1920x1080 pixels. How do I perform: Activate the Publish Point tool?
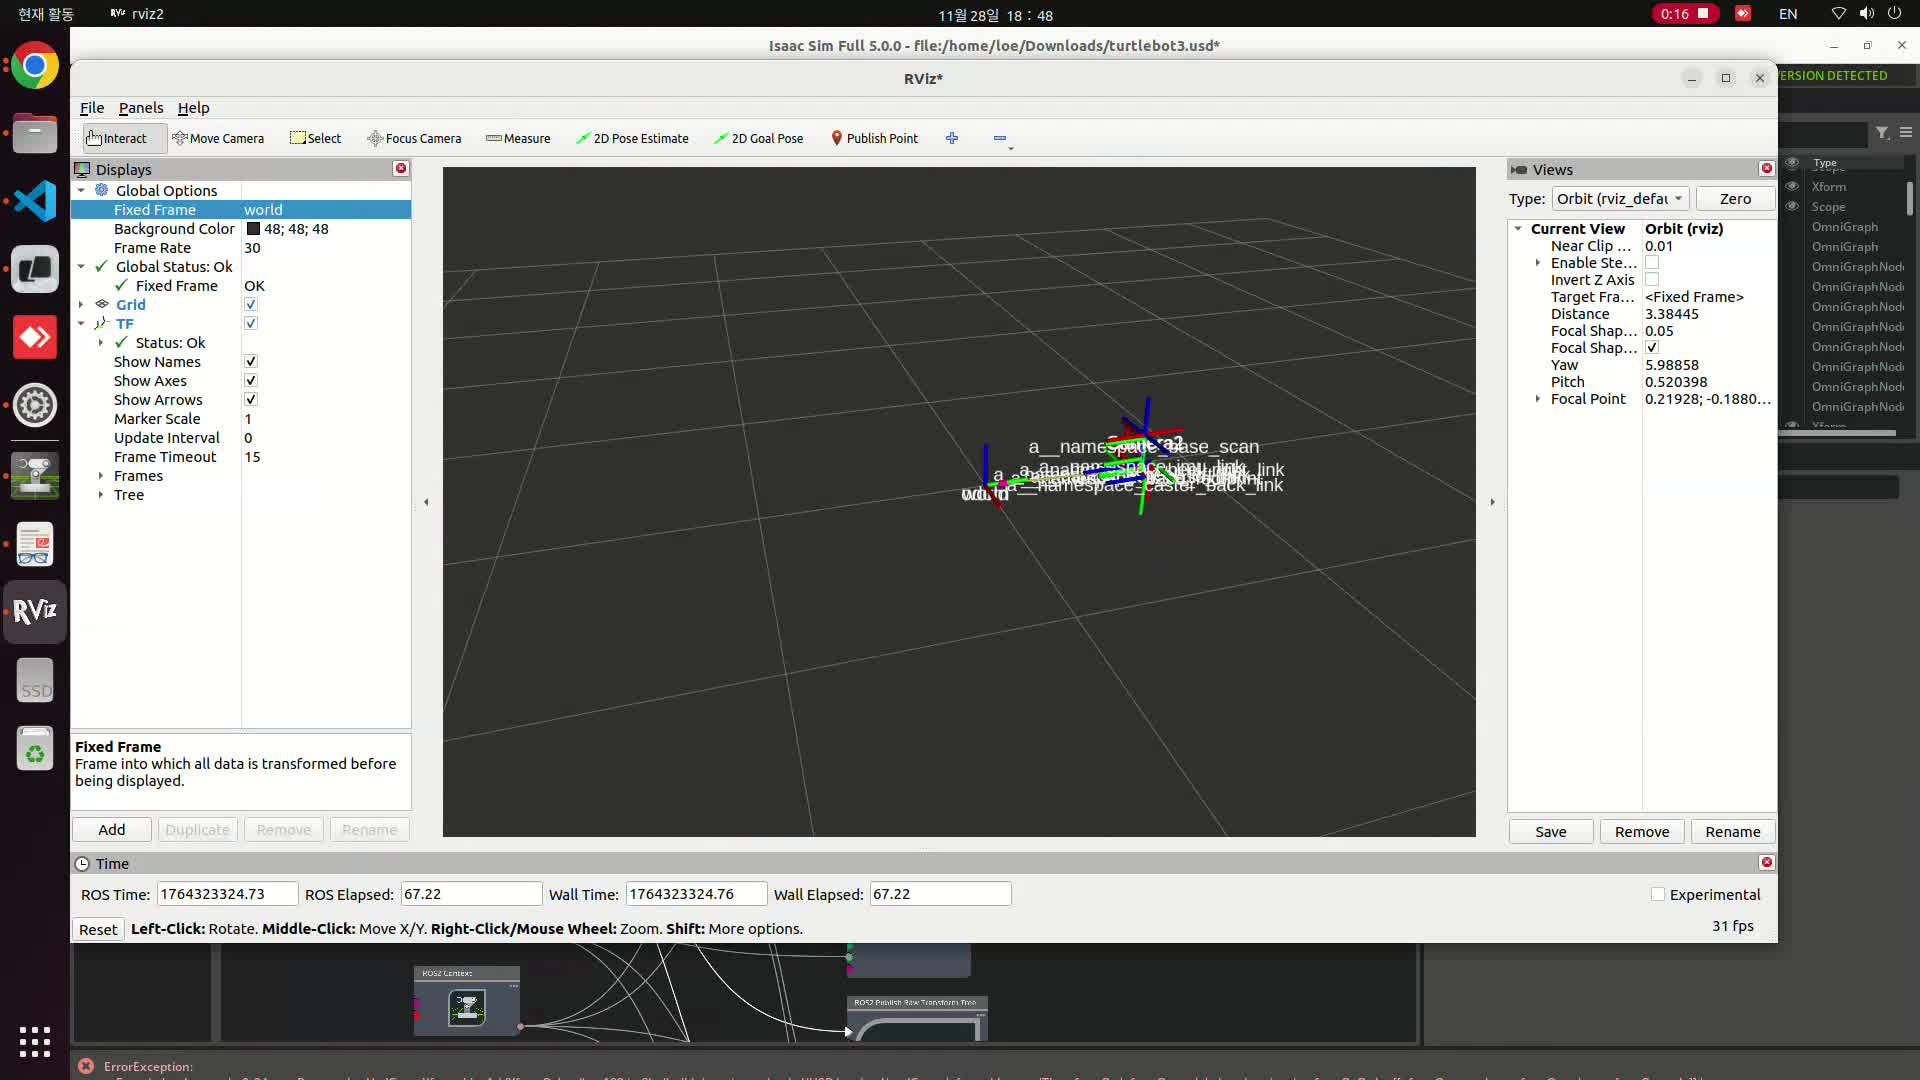pos(875,138)
